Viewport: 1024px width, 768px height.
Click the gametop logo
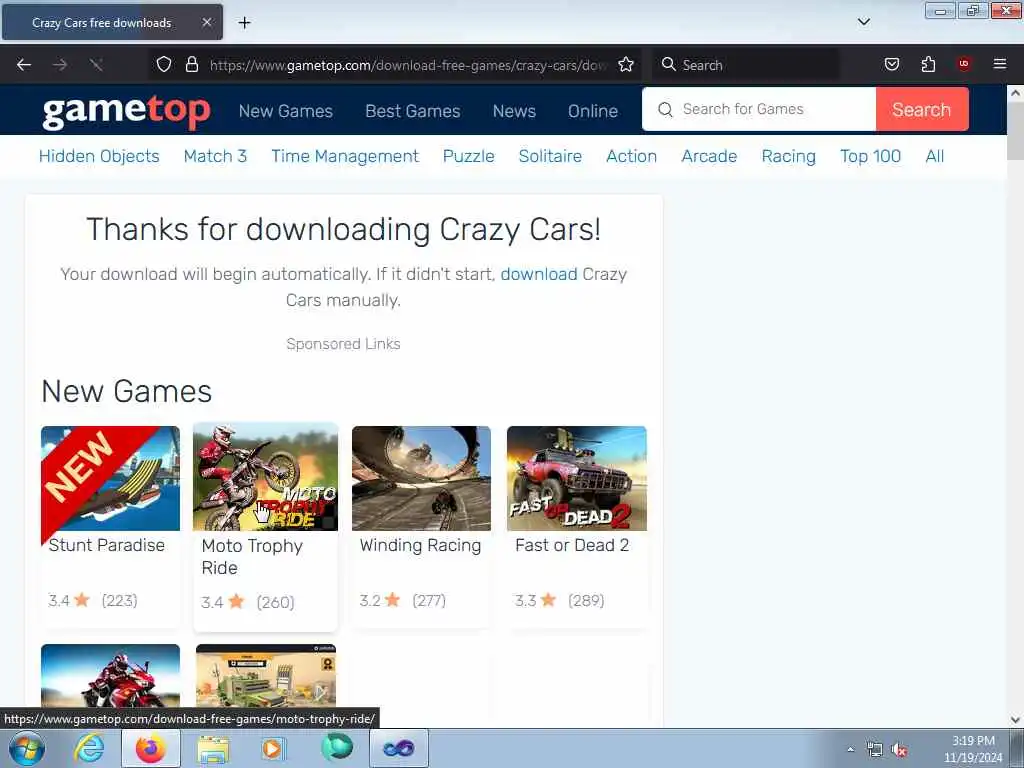[x=127, y=110]
